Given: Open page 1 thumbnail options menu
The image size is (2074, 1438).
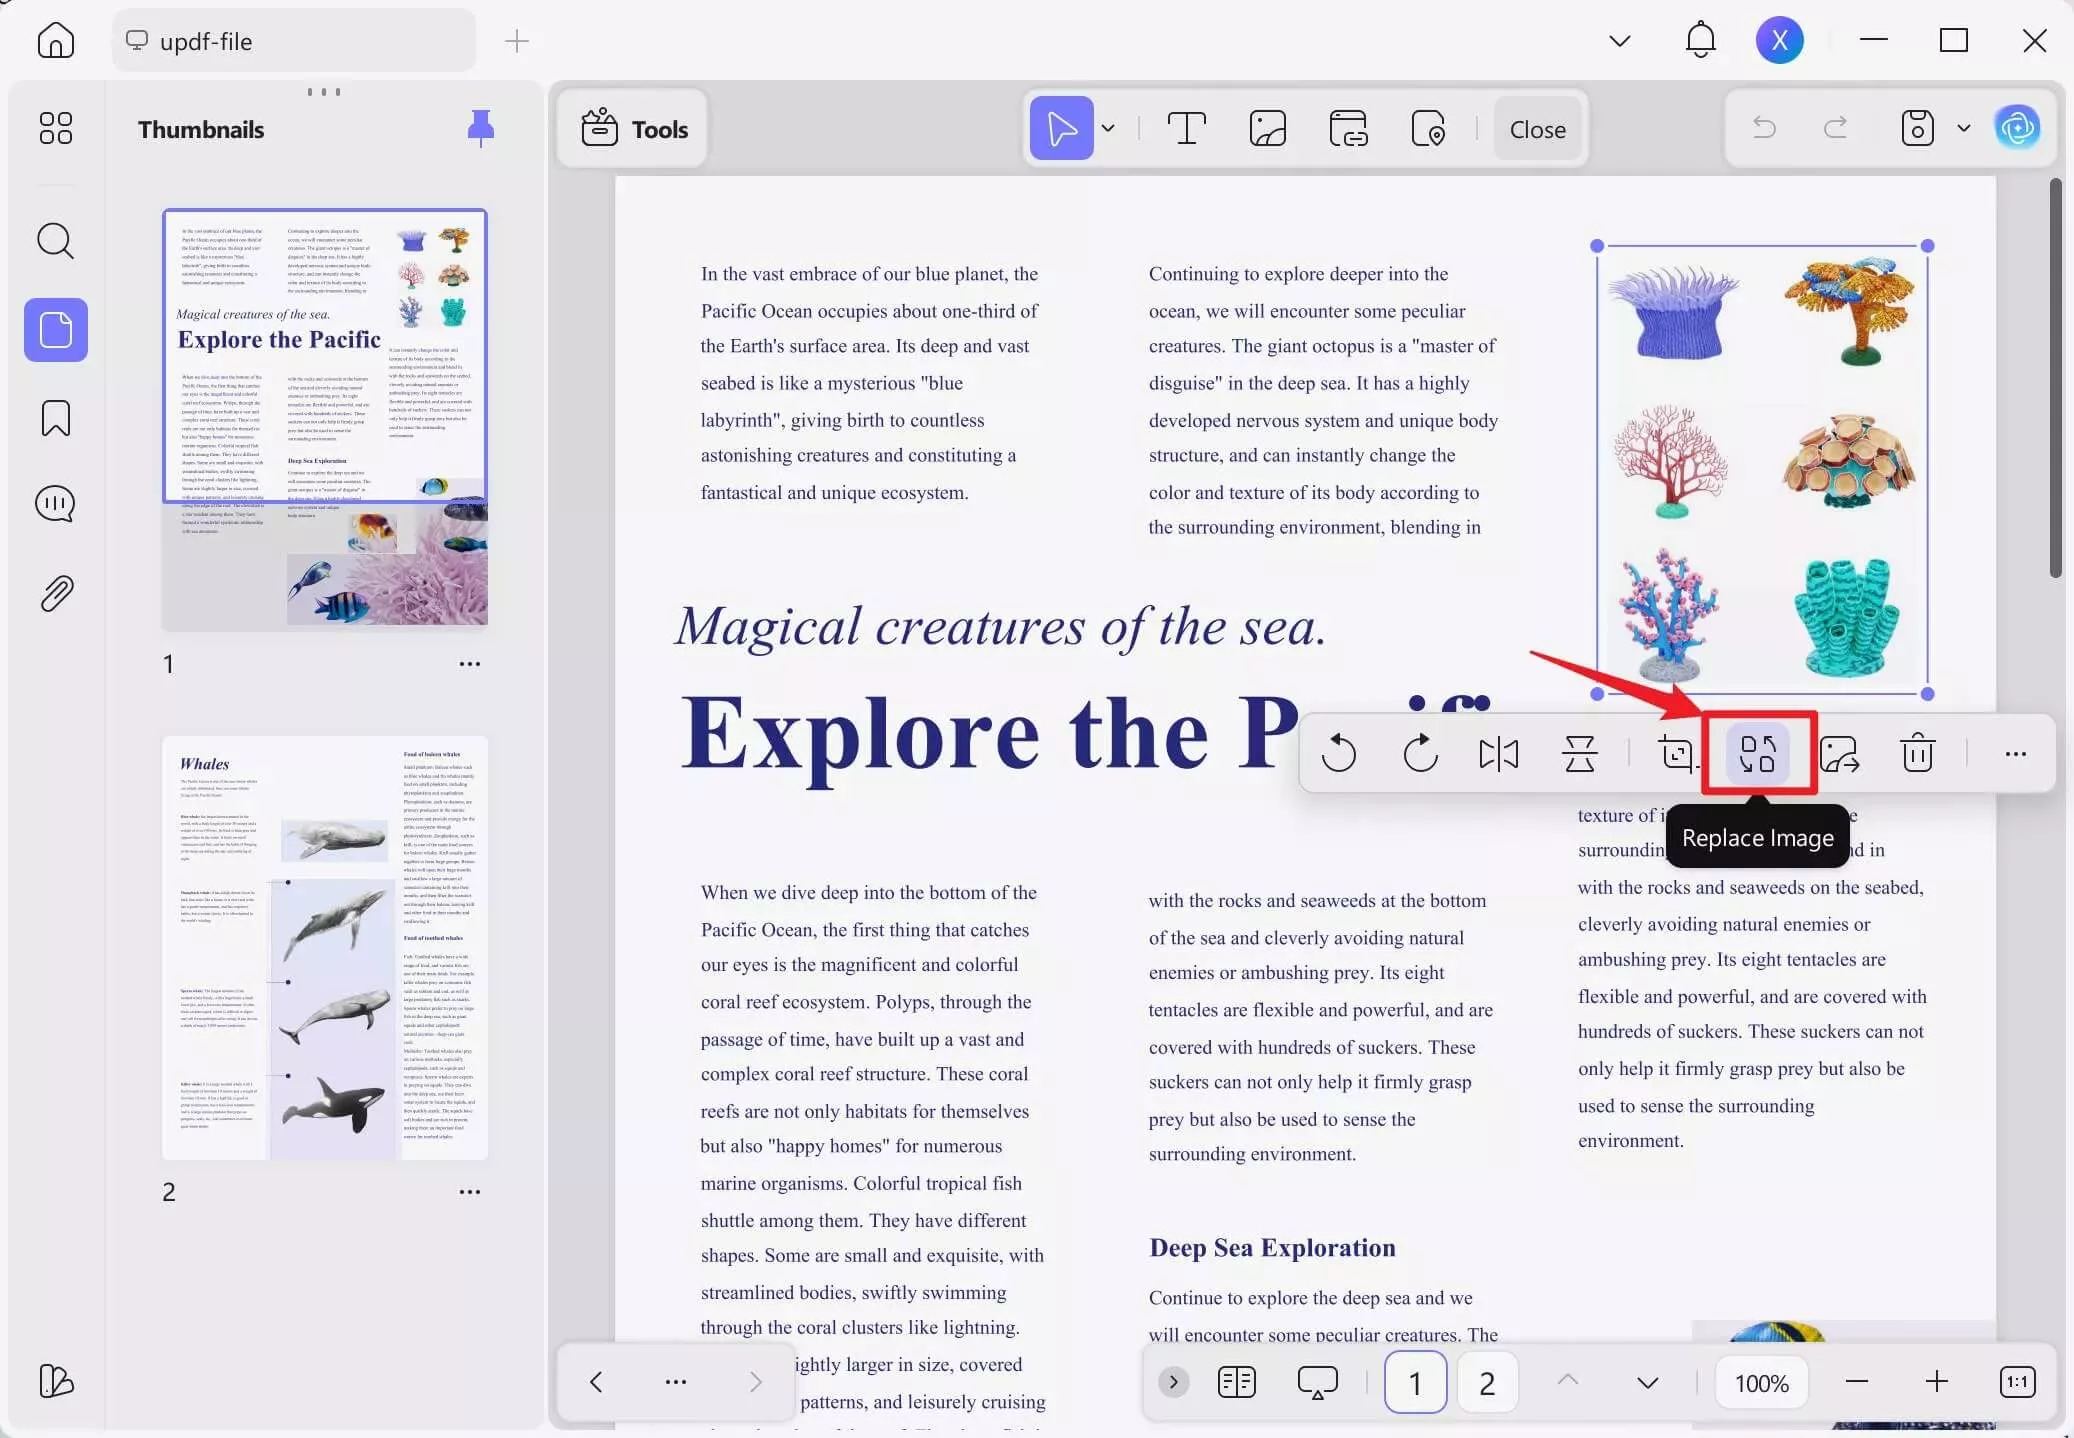Looking at the screenshot, I should pos(470,664).
